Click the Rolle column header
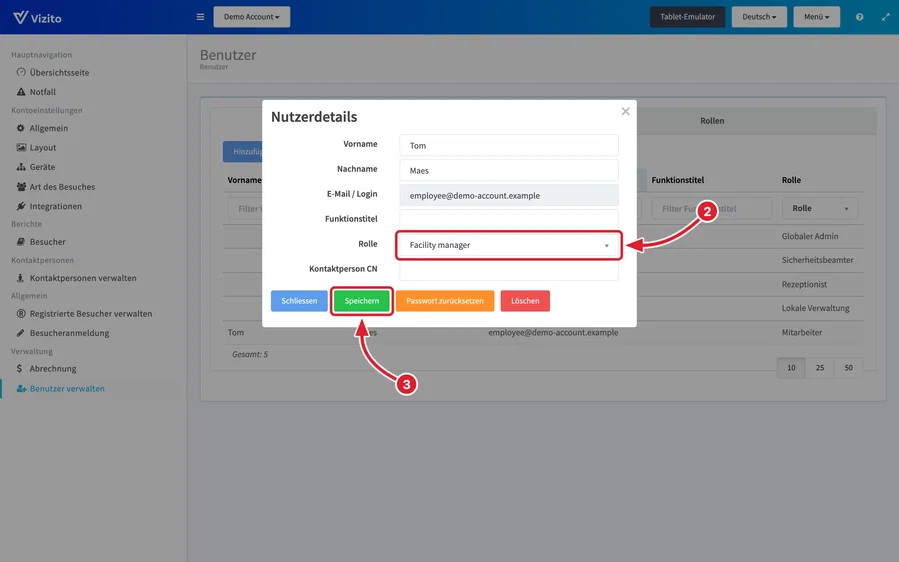Viewport: 899px width, 562px height. (x=791, y=180)
